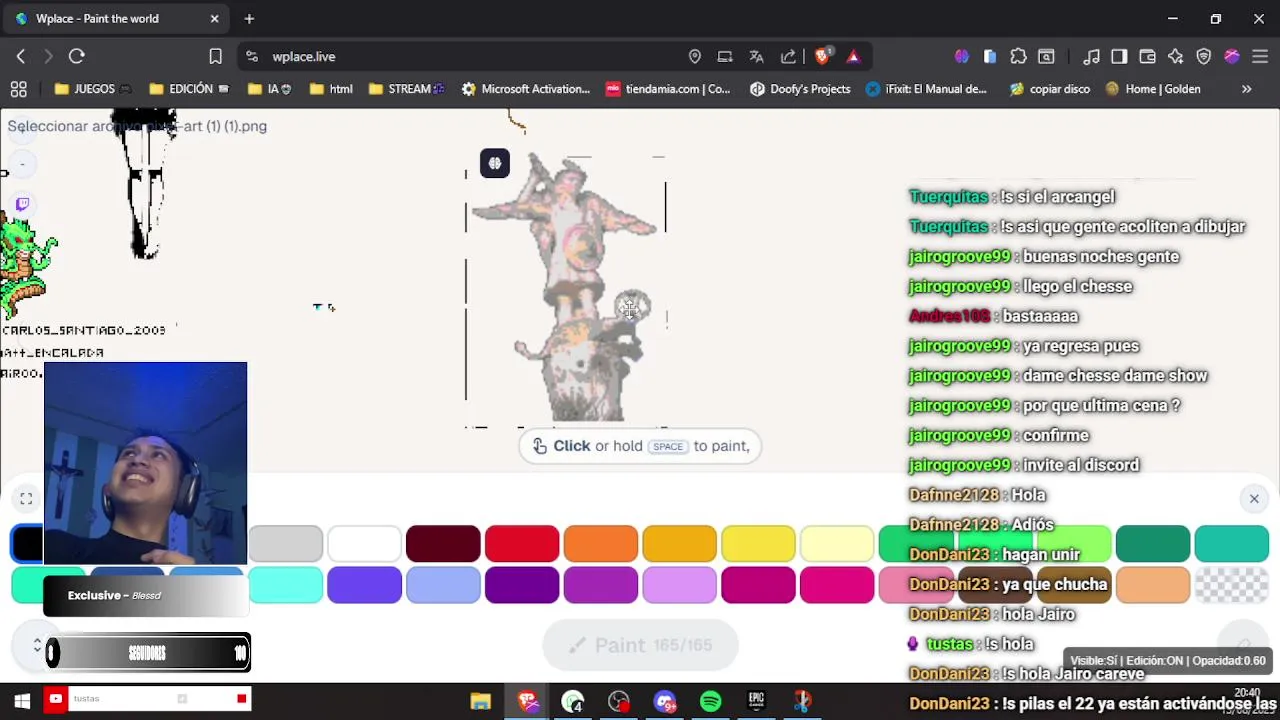Viewport: 1280px width, 720px height.
Task: Open the IA bookmarks folder
Action: point(270,89)
